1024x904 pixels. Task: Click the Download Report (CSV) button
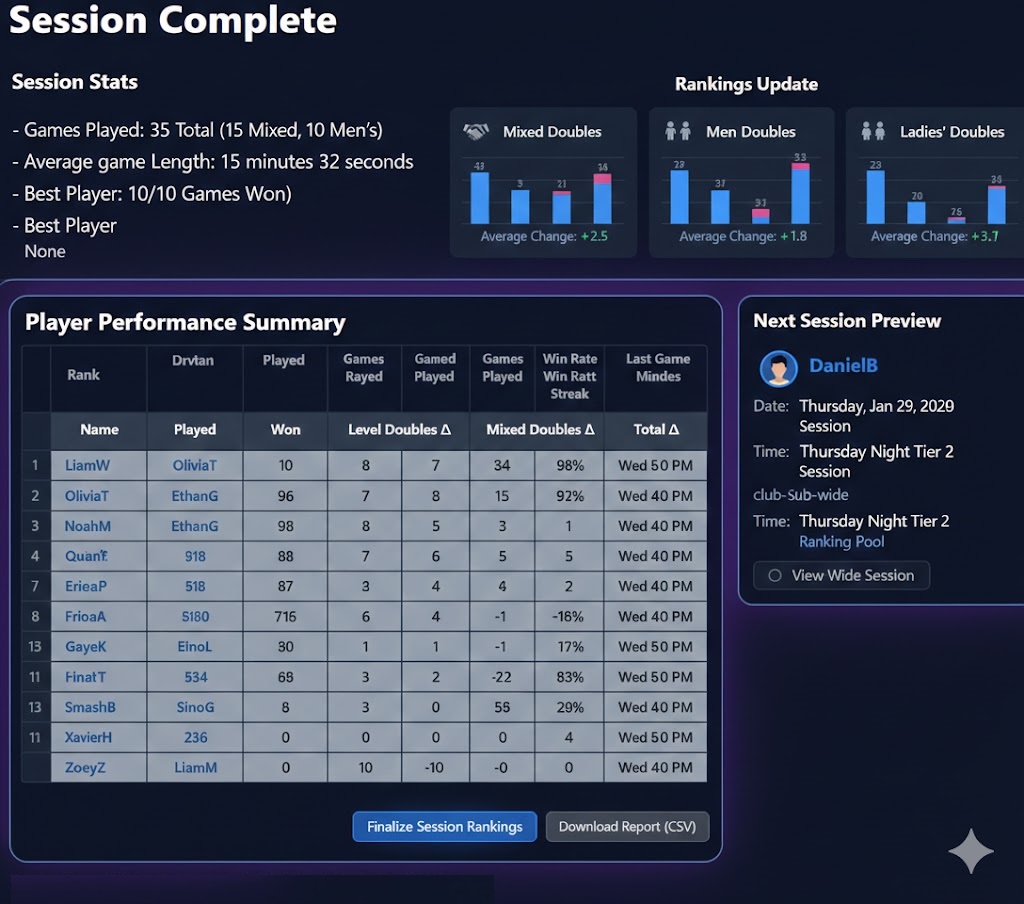click(x=627, y=827)
